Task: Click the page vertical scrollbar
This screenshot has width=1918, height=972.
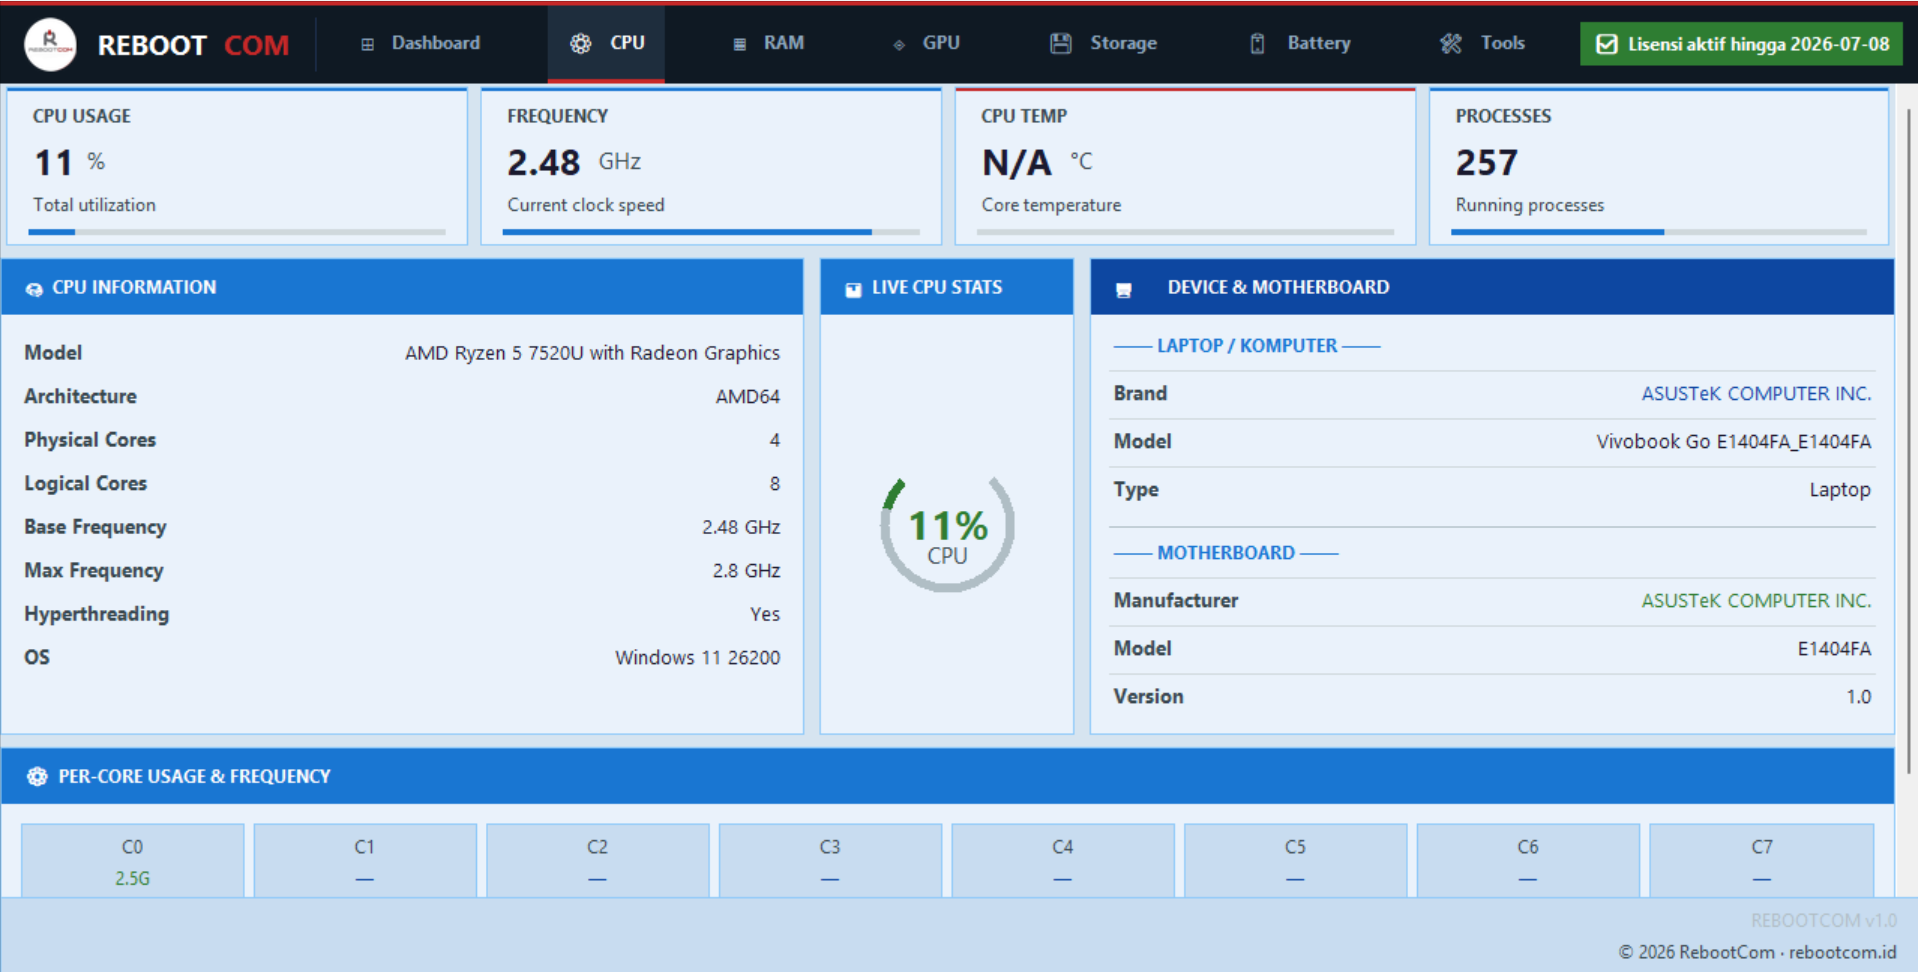Action: (1908, 440)
